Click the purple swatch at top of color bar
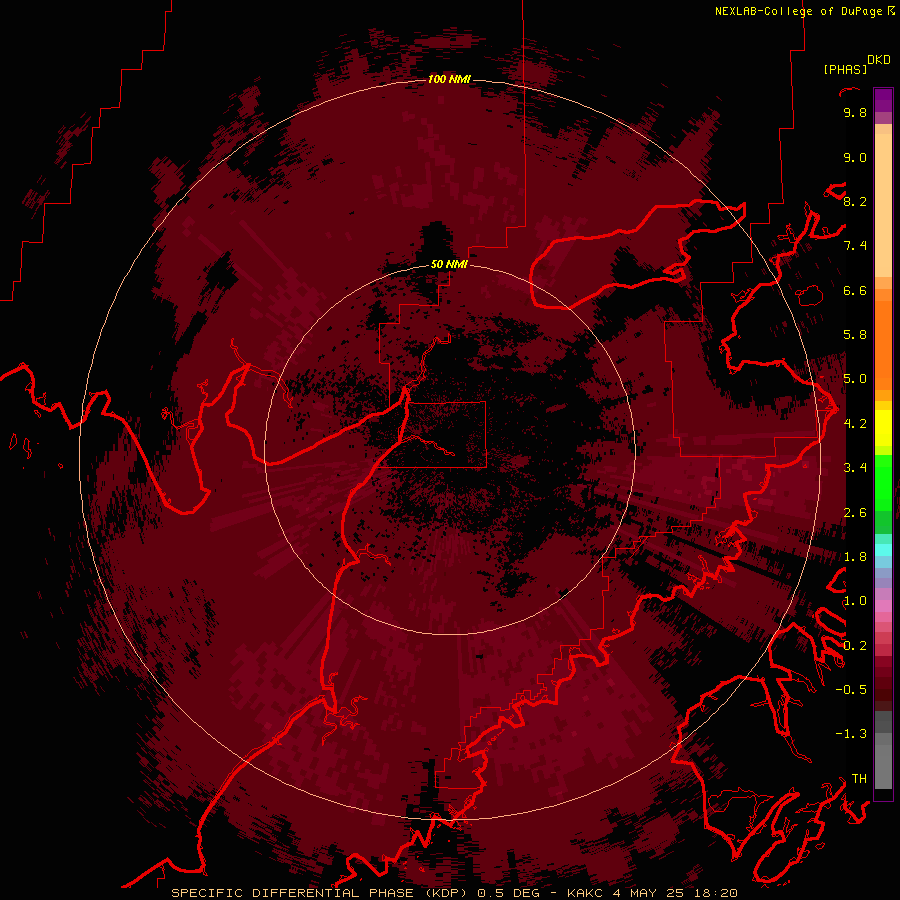 click(x=883, y=100)
